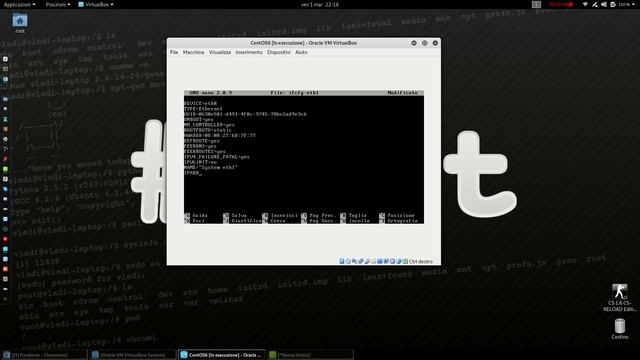Image resolution: width=640 pixels, height=360 pixels.
Task: Click the UUID line in nano editor
Action: [x=245, y=114]
